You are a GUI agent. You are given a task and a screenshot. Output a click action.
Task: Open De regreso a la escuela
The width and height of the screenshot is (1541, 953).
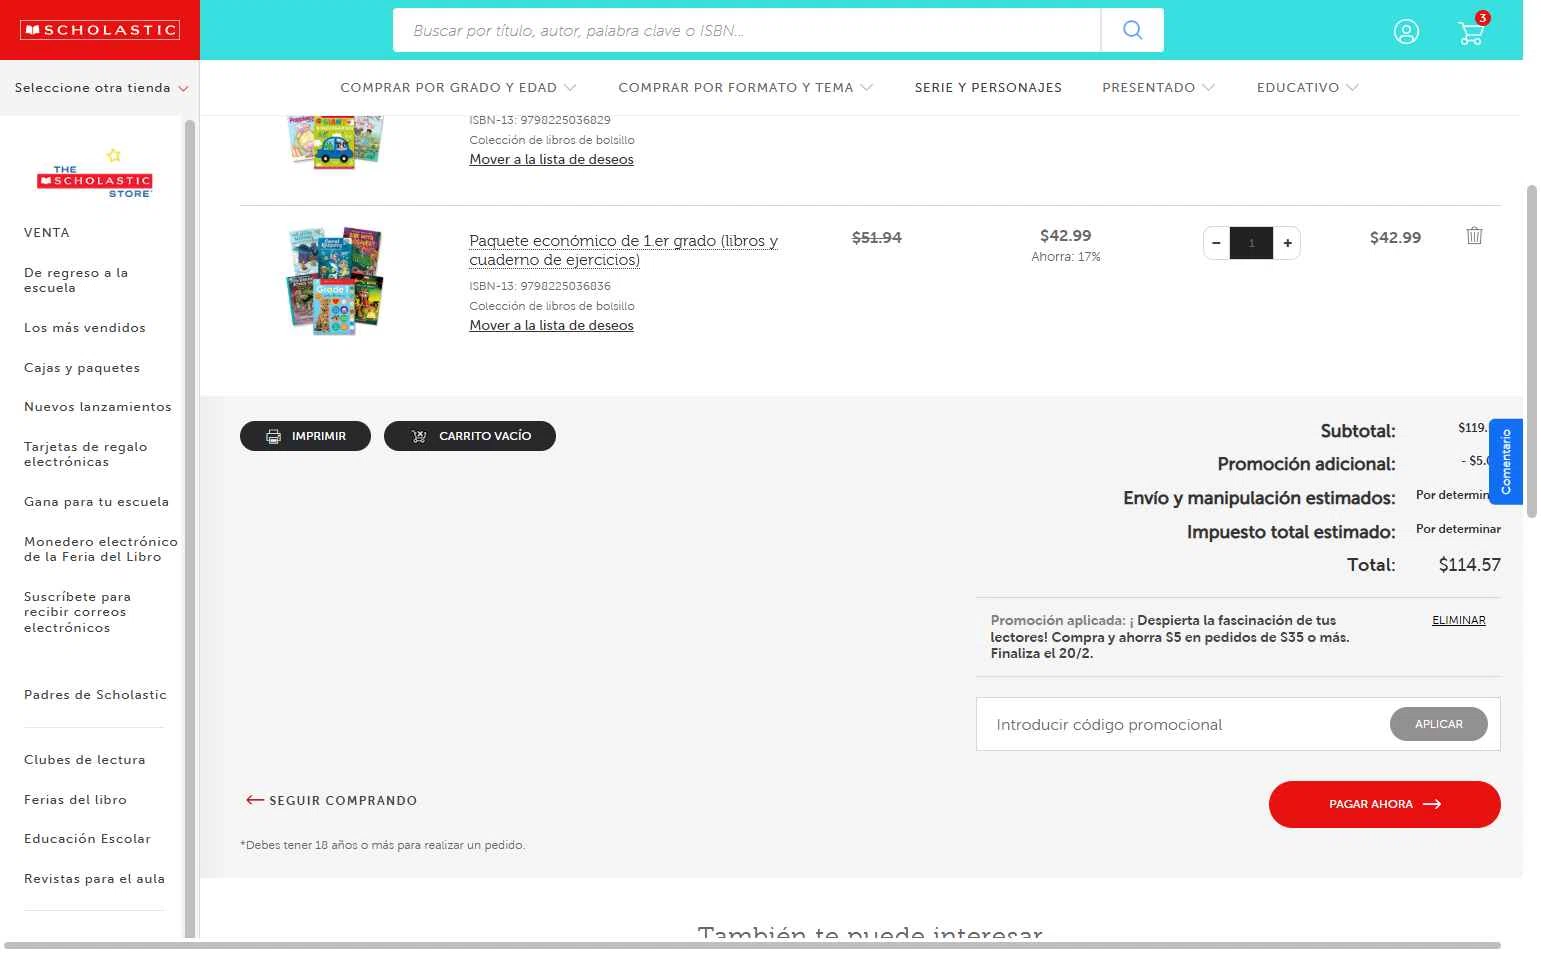click(x=76, y=280)
